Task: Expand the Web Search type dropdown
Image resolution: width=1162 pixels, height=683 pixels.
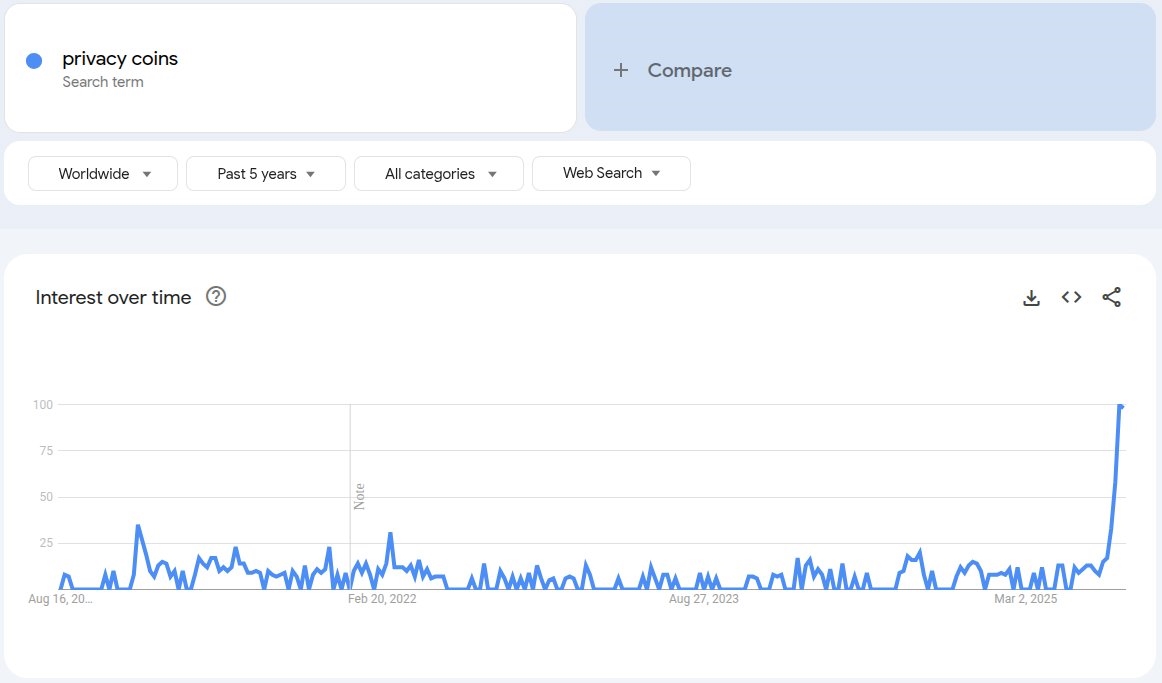Action: pyautogui.click(x=611, y=173)
